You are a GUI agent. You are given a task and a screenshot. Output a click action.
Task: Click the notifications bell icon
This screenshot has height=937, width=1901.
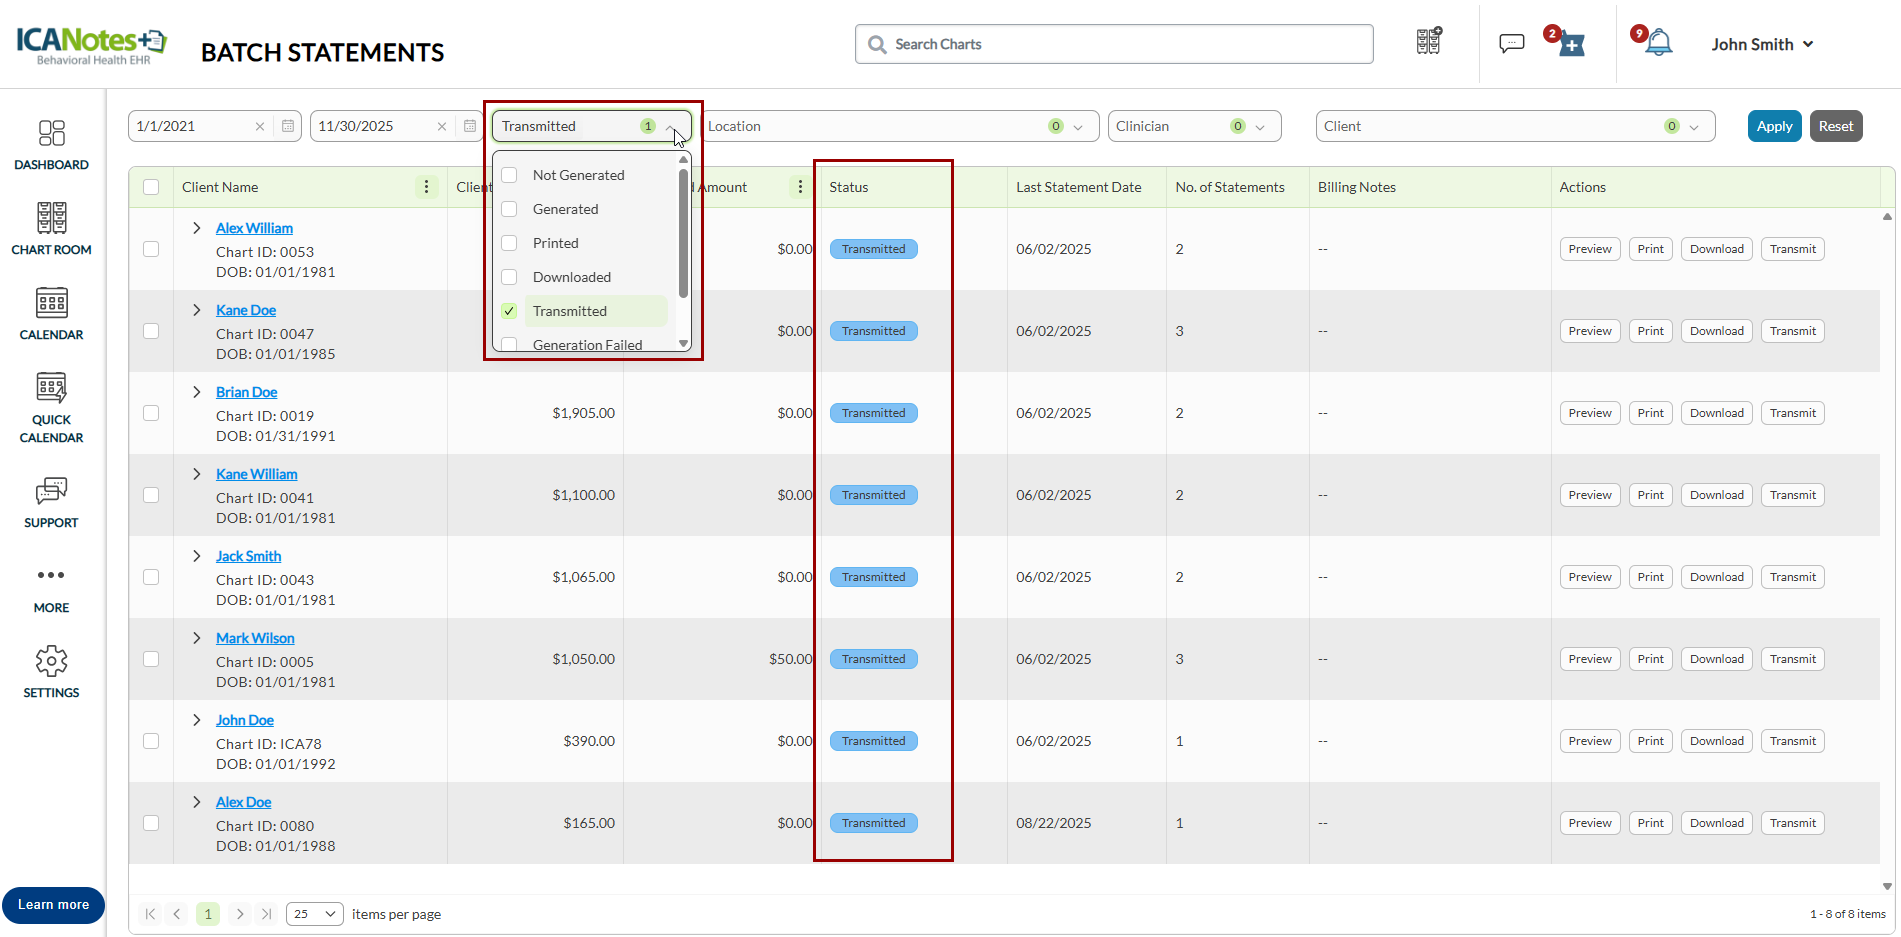[1658, 43]
